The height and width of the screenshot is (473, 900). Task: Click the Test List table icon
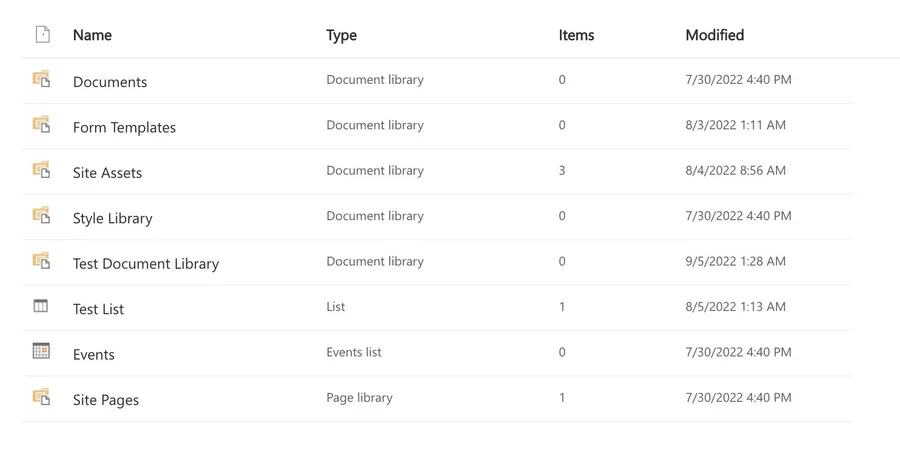coord(41,306)
